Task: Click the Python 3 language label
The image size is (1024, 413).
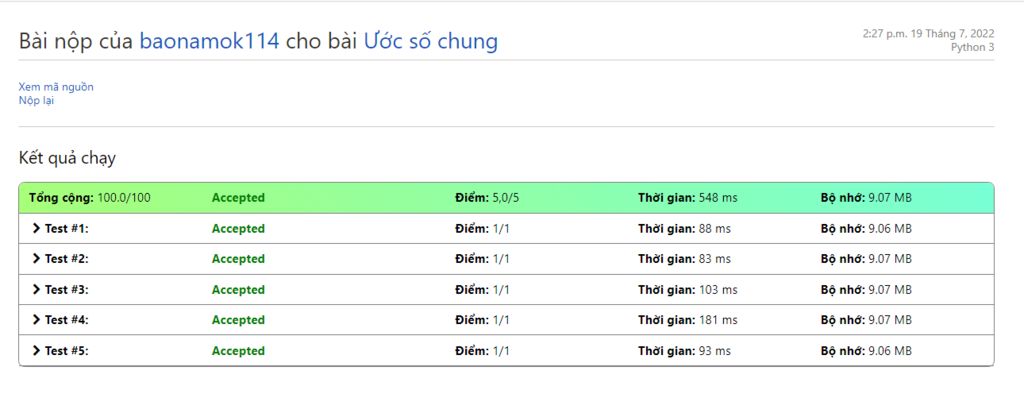Action: pyautogui.click(x=972, y=47)
